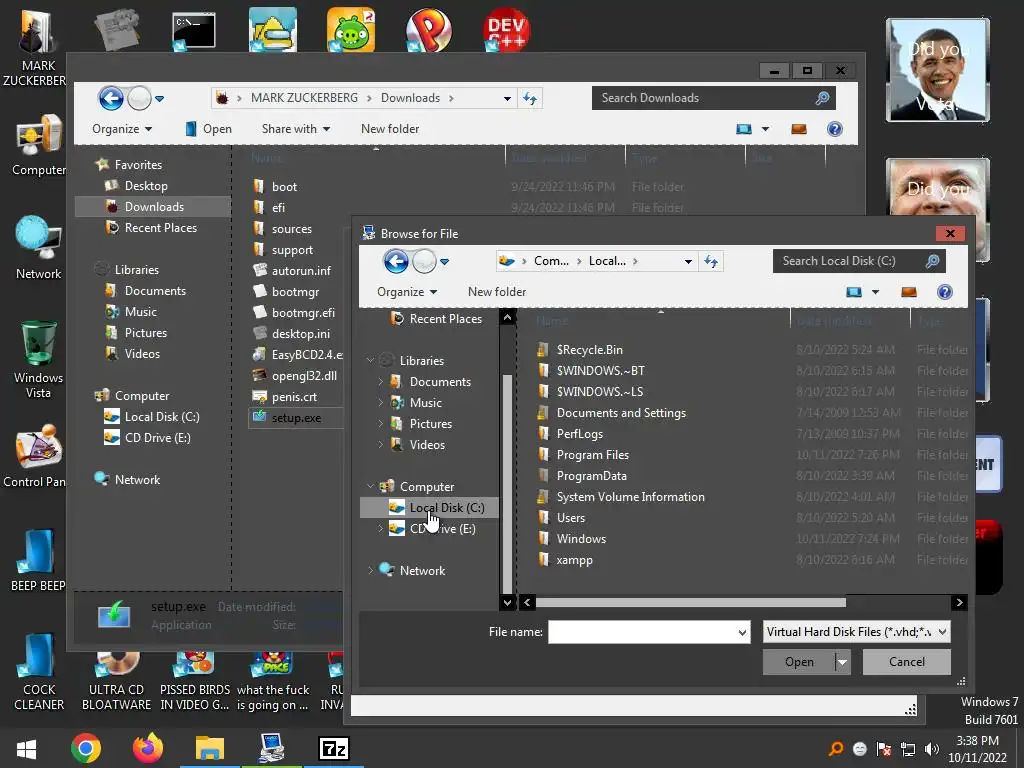This screenshot has width=1024, height=768.
Task: Click Open button in Browse for File dialog
Action: pyautogui.click(x=799, y=662)
